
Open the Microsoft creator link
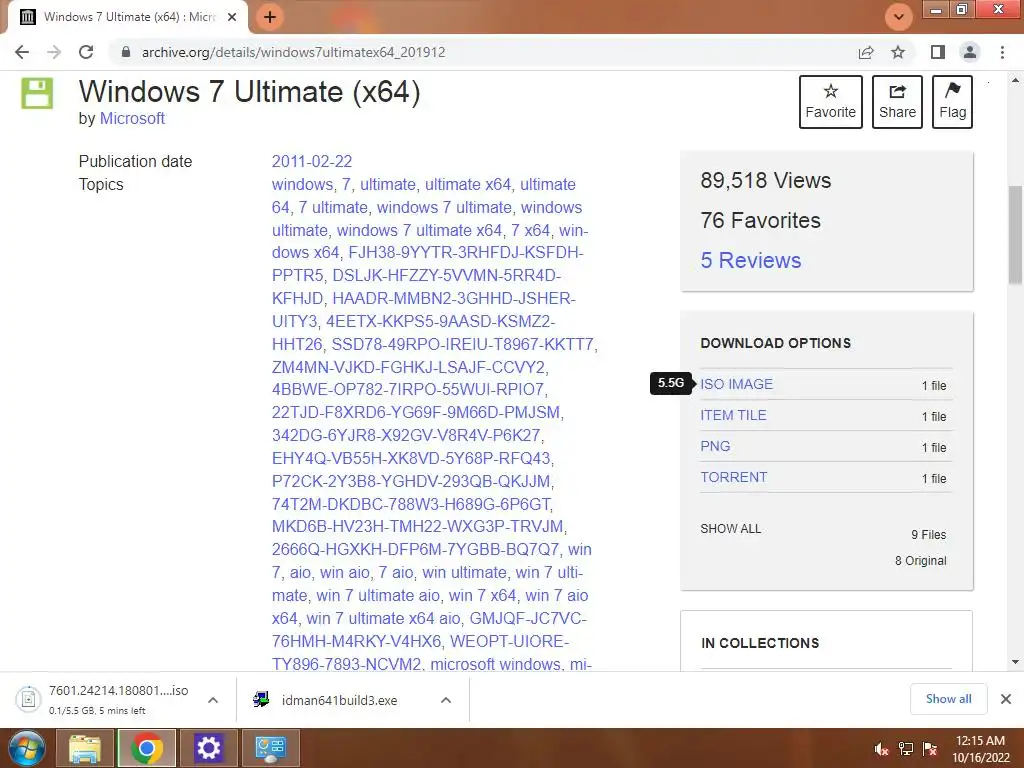132,118
